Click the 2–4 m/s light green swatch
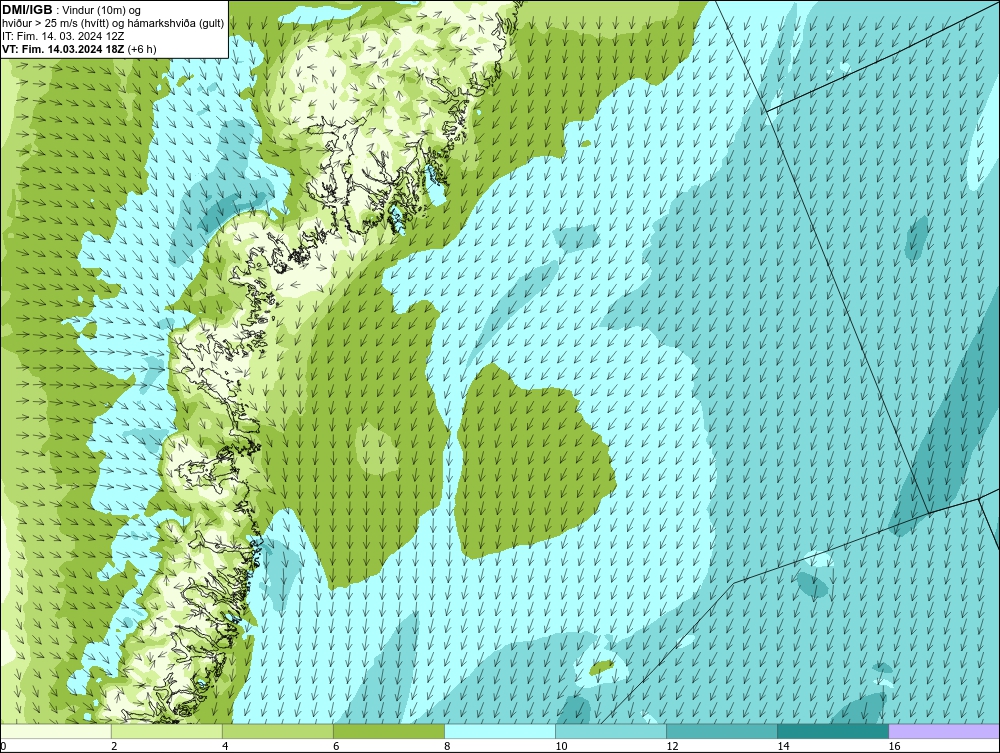 167,731
